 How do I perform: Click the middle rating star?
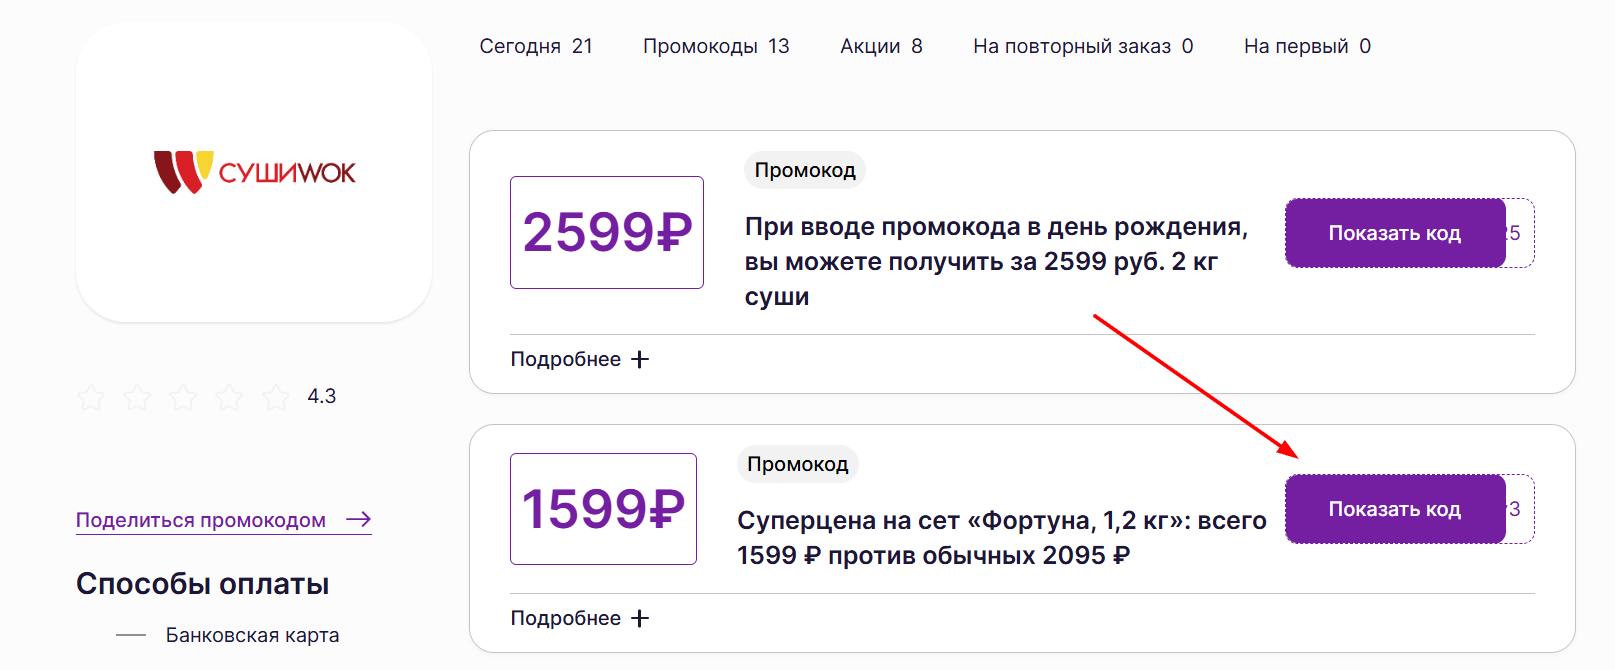(x=184, y=396)
